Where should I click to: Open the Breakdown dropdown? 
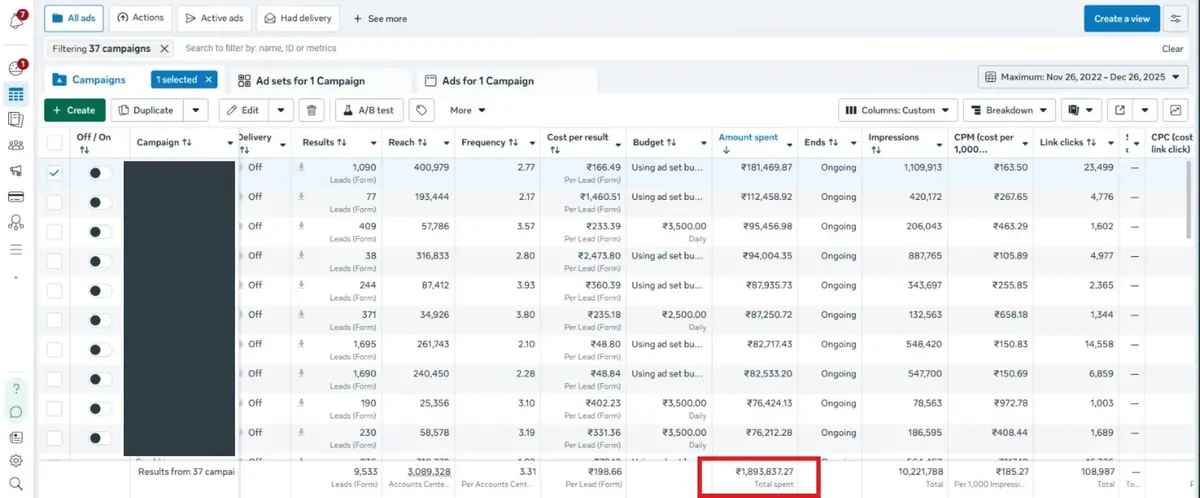[x=1009, y=110]
